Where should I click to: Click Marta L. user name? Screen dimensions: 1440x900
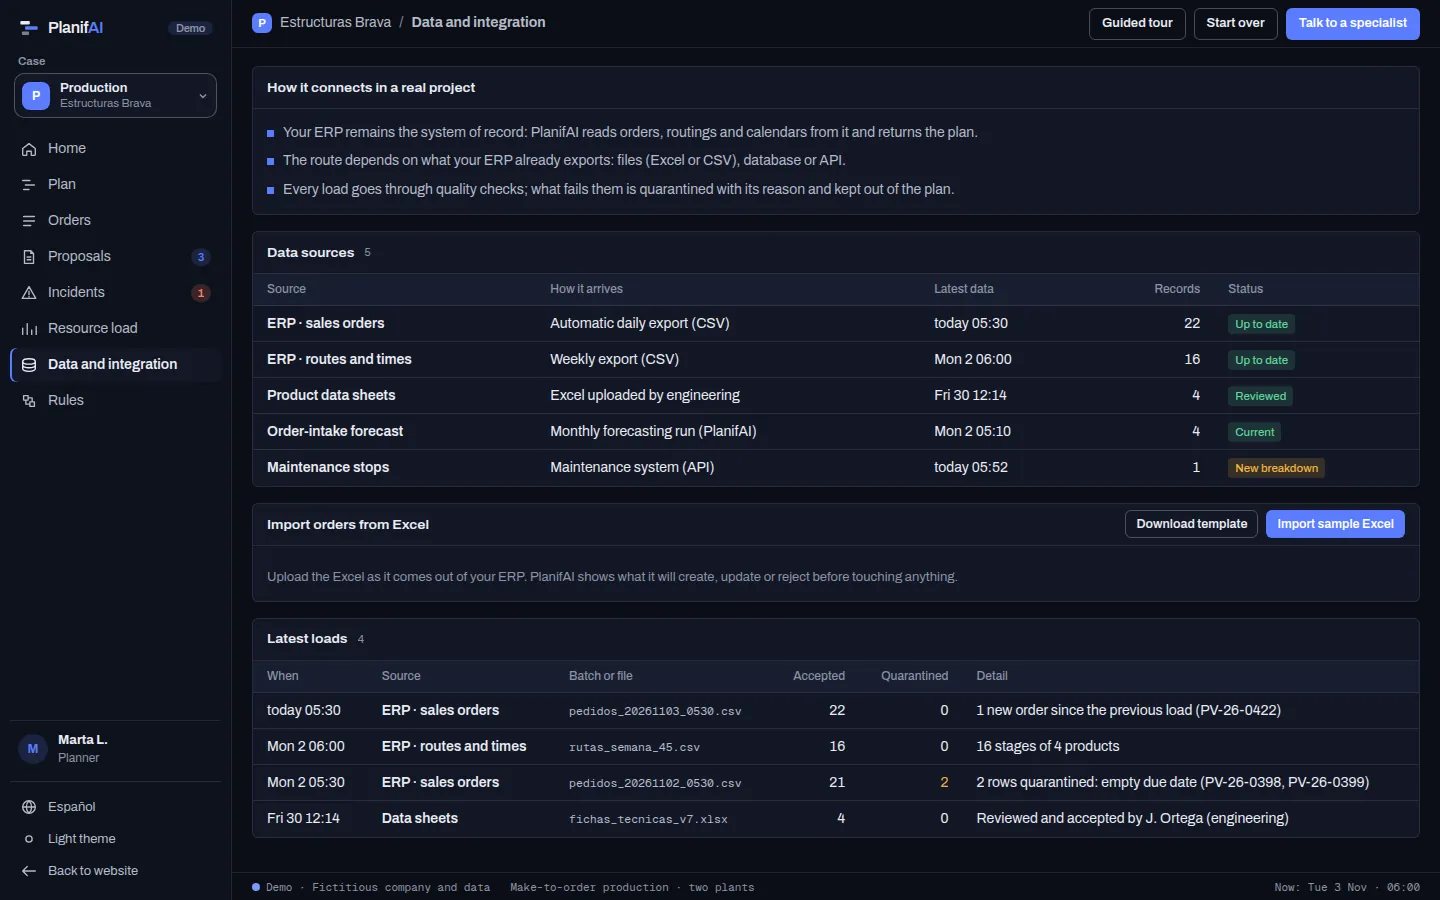(82, 740)
